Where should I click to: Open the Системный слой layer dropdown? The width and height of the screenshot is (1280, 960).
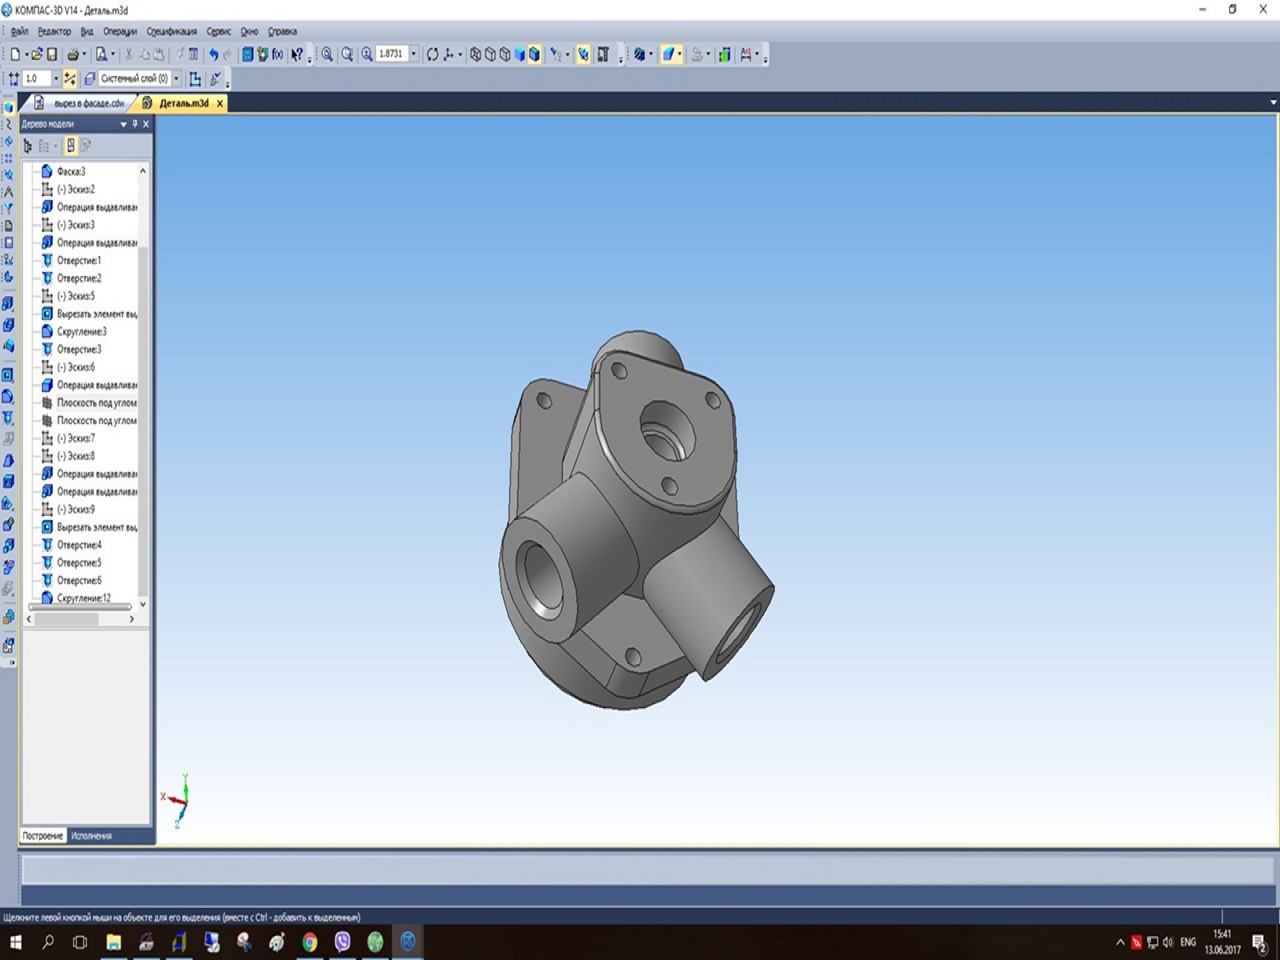pyautogui.click(x=177, y=79)
